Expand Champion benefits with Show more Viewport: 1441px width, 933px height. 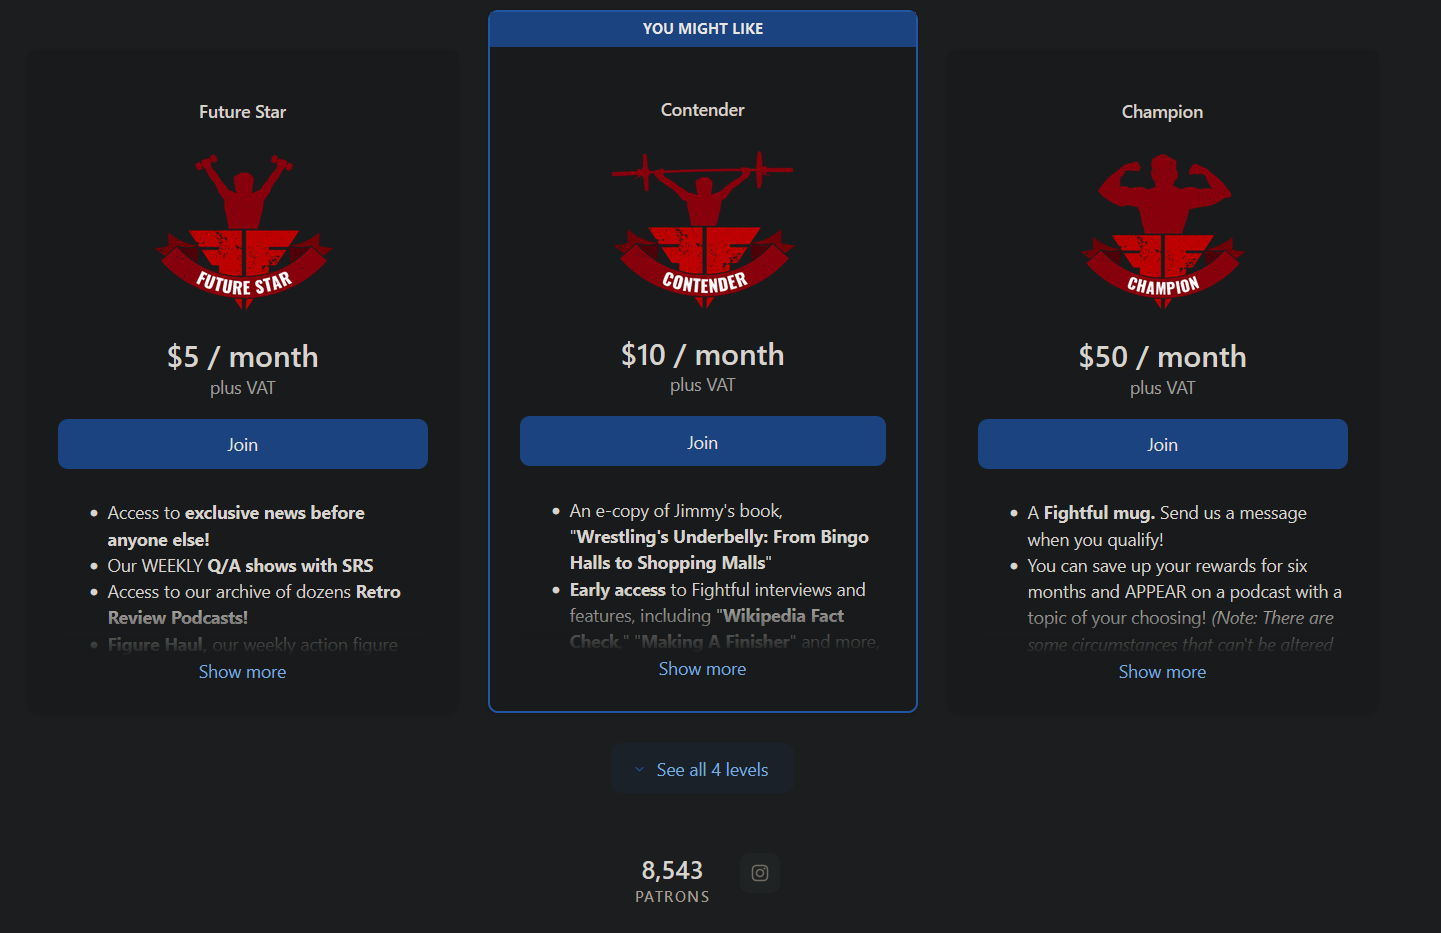coord(1163,672)
